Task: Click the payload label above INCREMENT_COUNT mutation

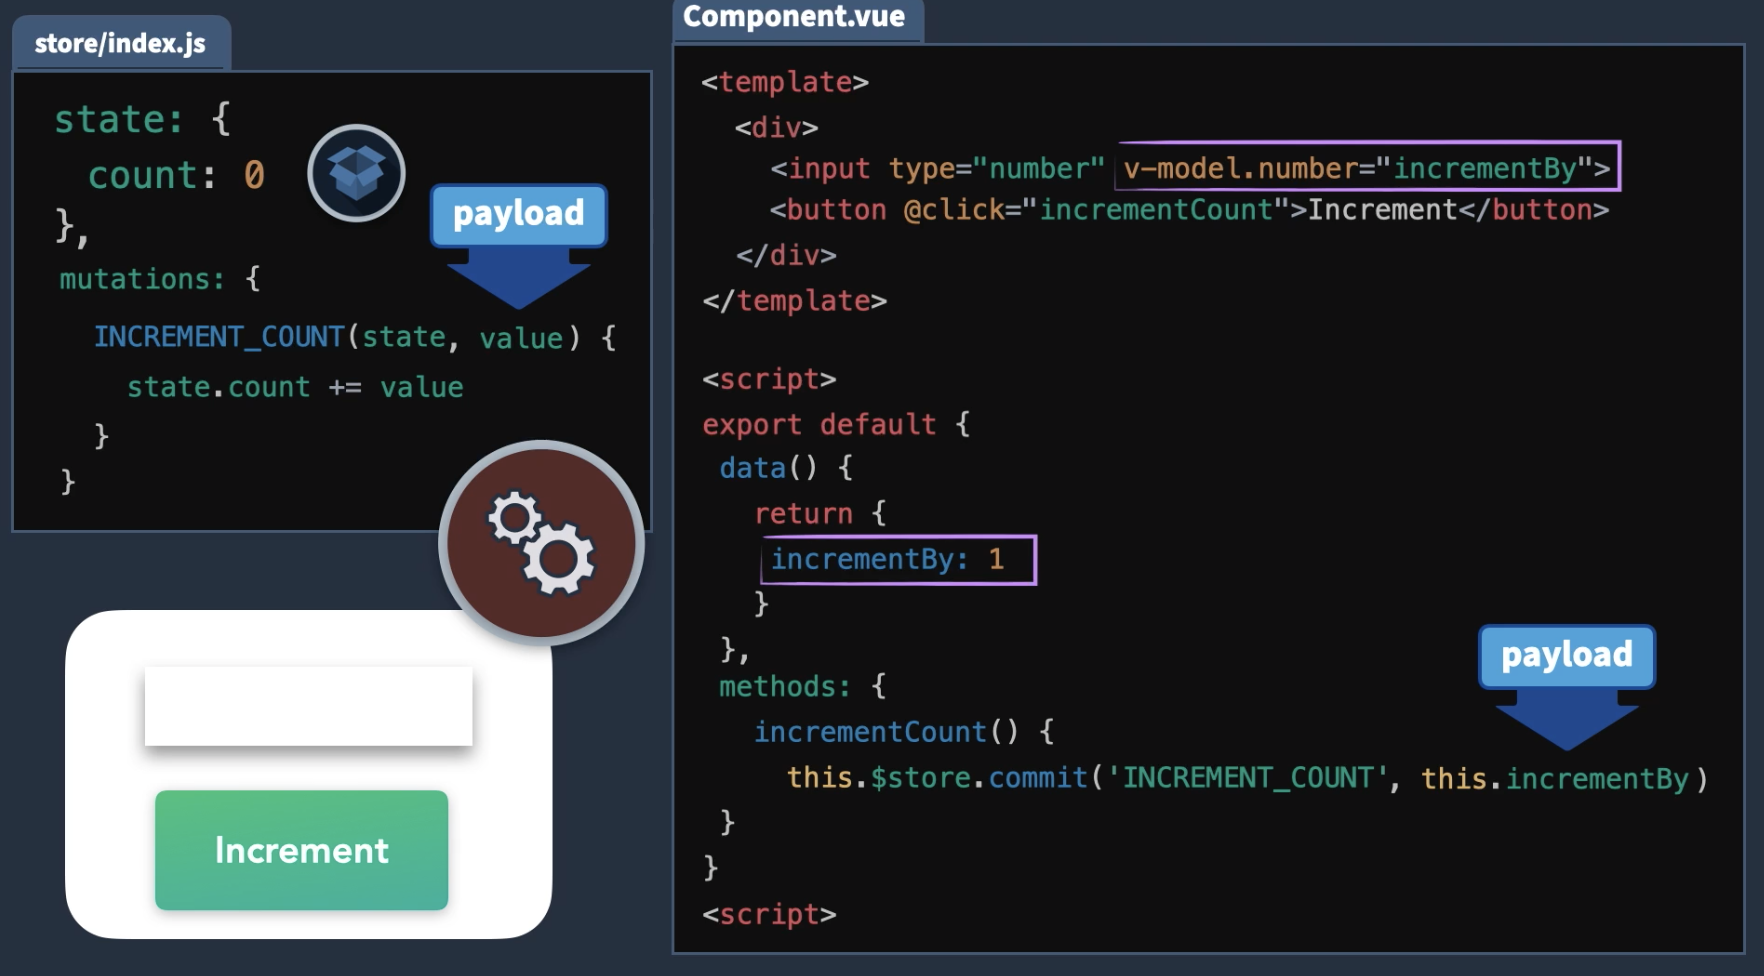Action: point(518,214)
